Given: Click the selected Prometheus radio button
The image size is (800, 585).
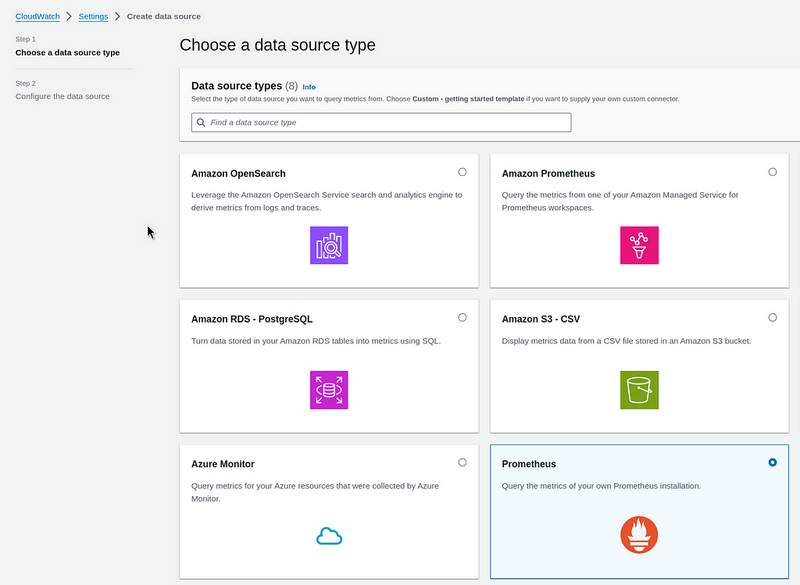Looking at the screenshot, I should pyautogui.click(x=772, y=462).
